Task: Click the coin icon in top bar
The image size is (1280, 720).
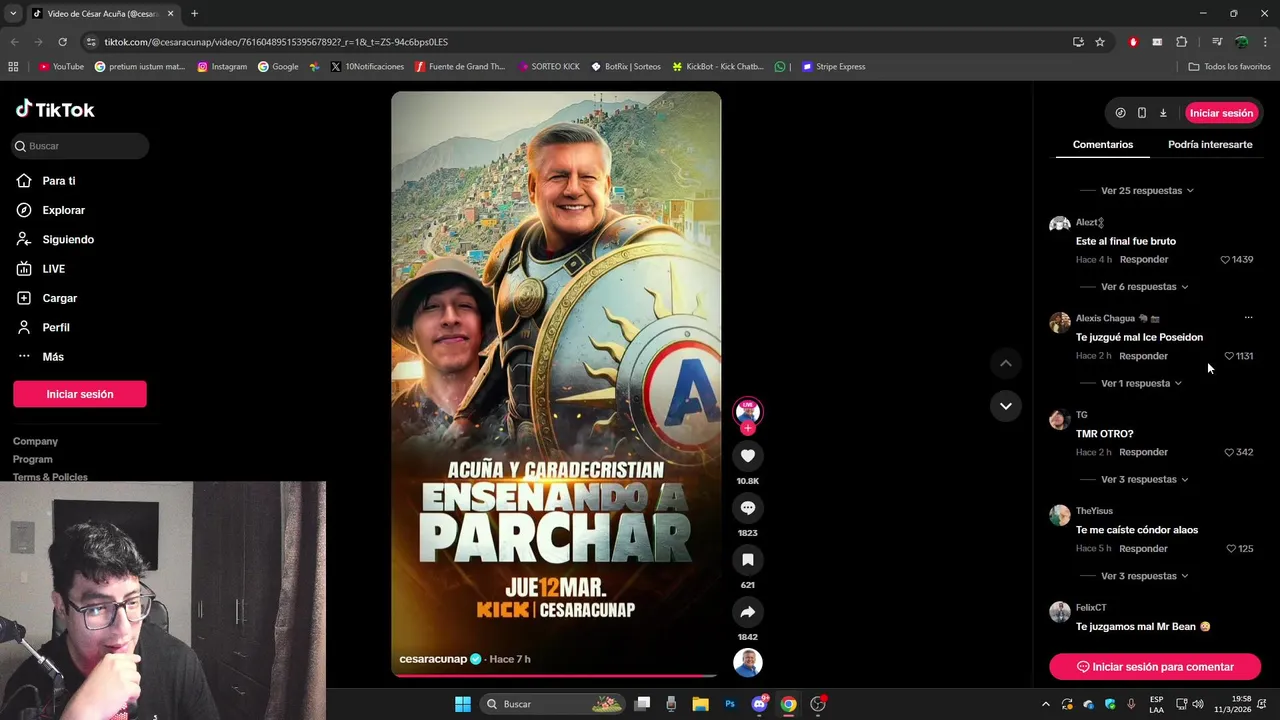Action: tap(1120, 113)
